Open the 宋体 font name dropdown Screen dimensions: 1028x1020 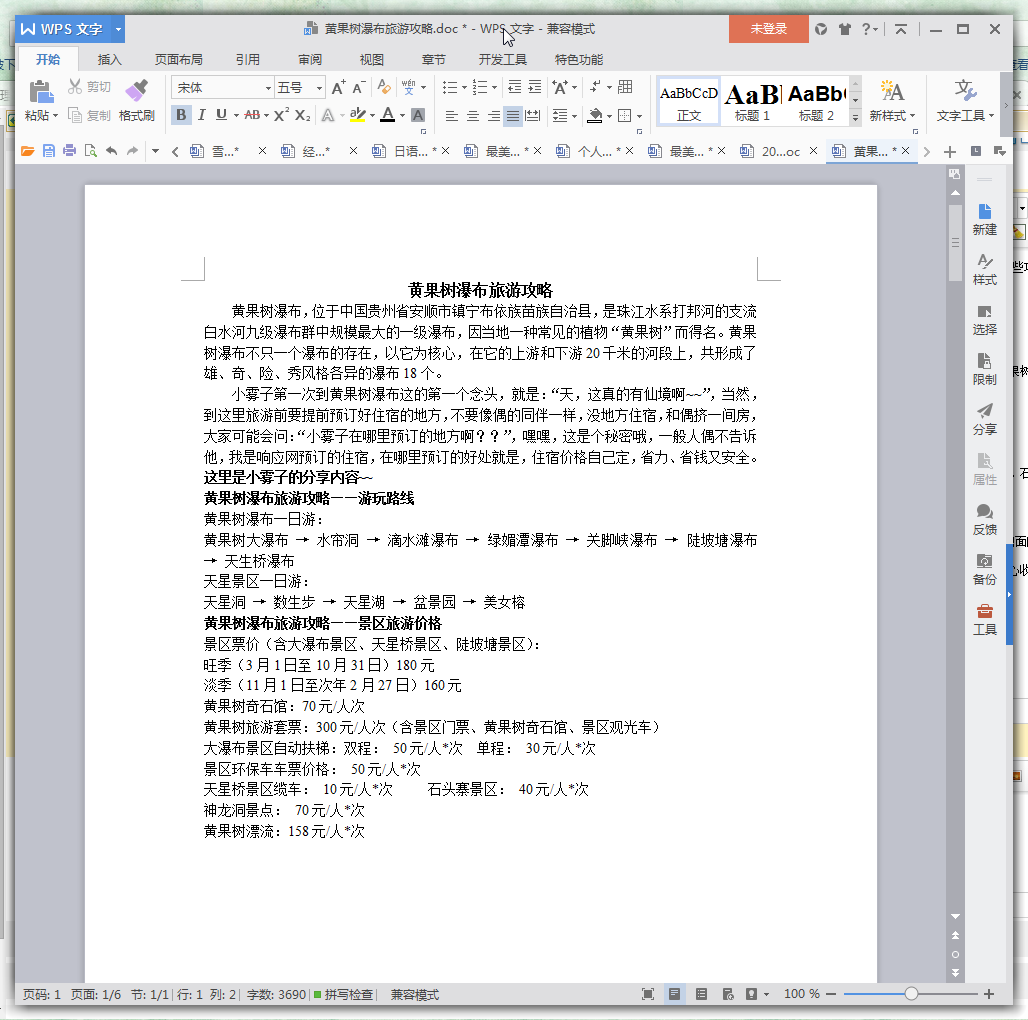[269, 87]
